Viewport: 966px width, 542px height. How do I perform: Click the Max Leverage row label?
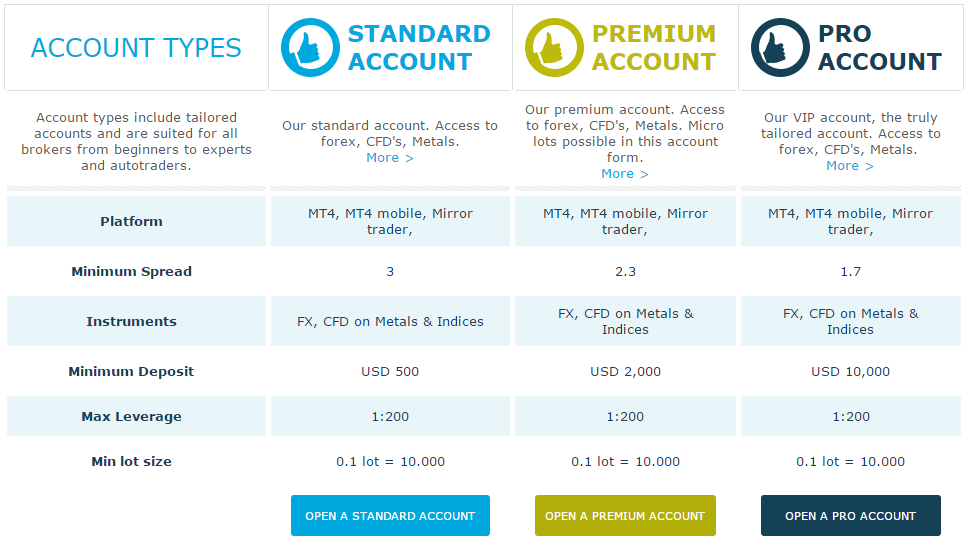[131, 416]
